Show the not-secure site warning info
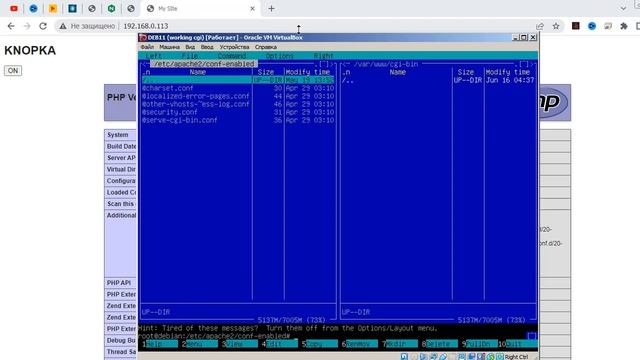The width and height of the screenshot is (640, 360). pyautogui.click(x=87, y=26)
